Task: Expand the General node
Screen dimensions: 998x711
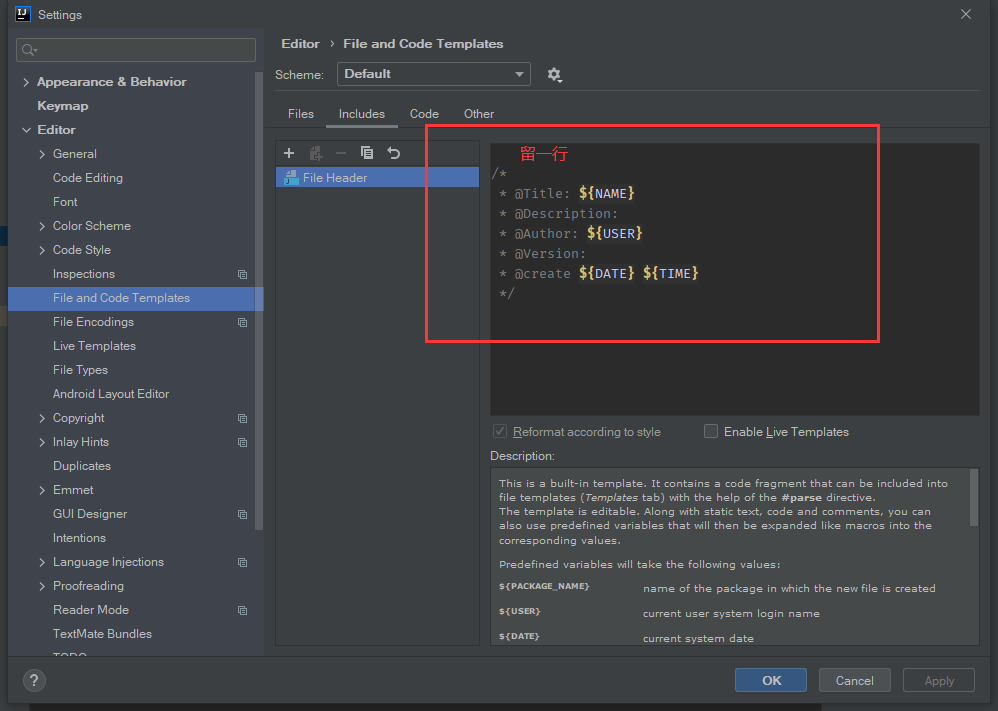Action: (x=42, y=154)
